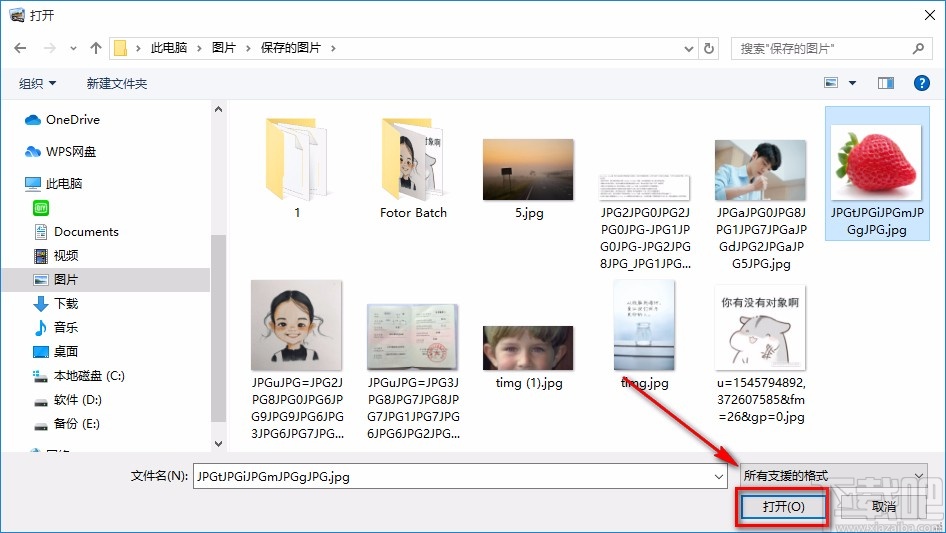
Task: Click the green iQIYI icon in sidebar
Action: (x=41, y=208)
